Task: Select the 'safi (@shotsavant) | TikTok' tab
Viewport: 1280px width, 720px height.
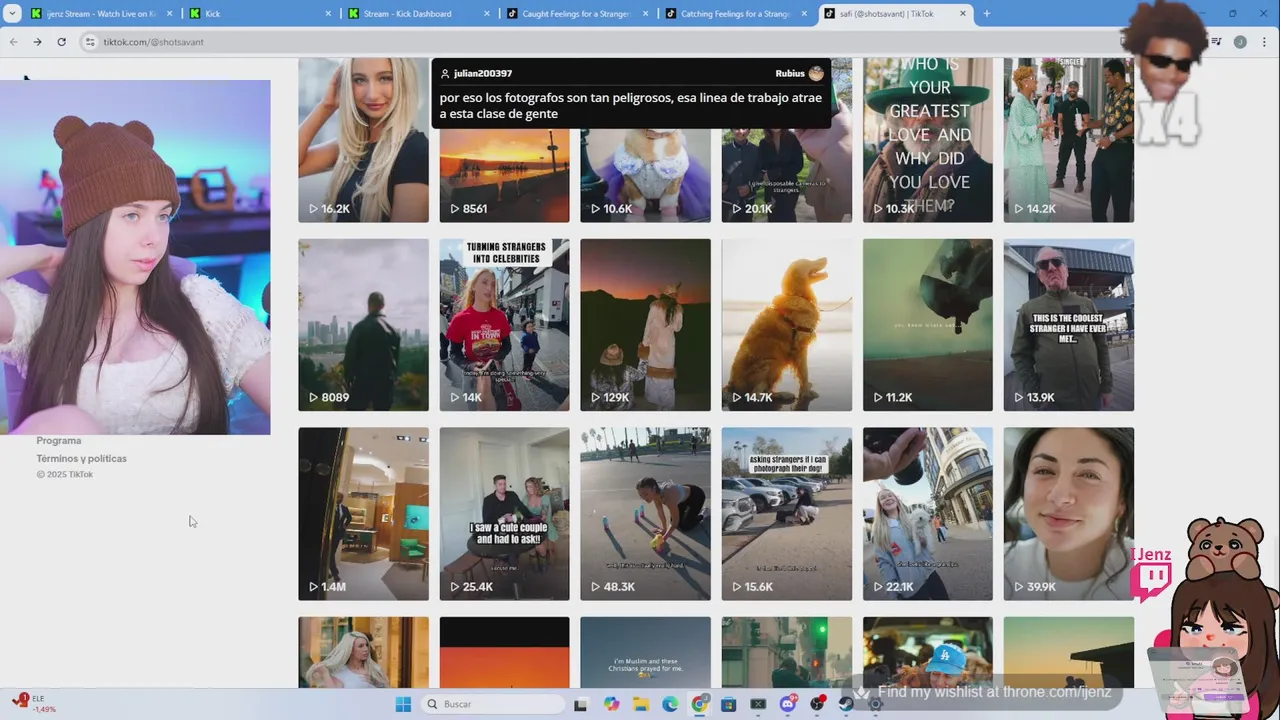Action: (x=895, y=14)
